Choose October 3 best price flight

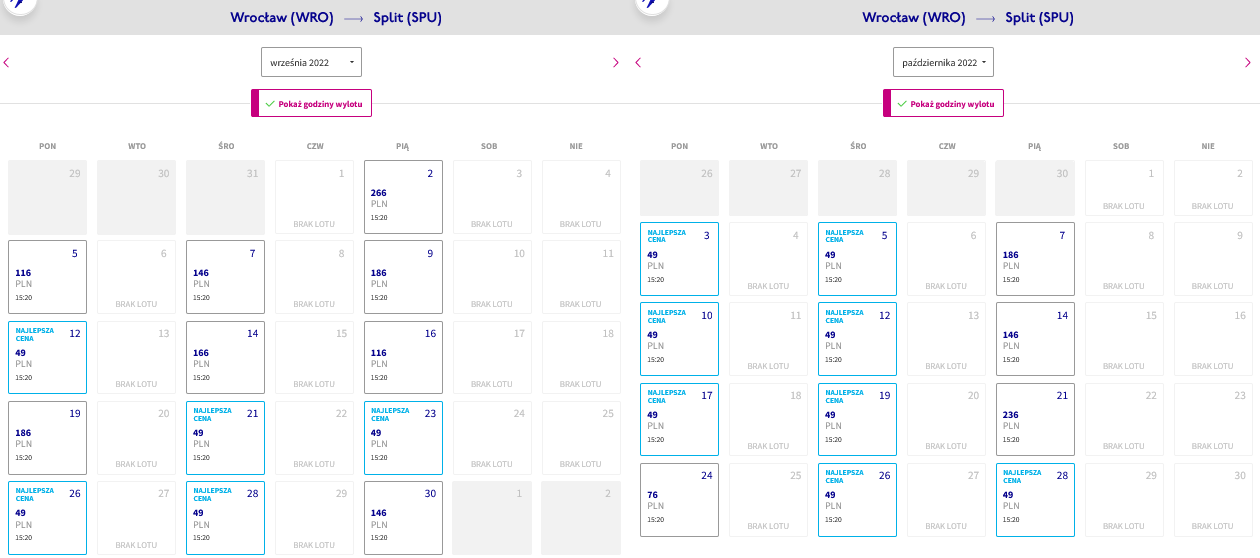coord(679,259)
